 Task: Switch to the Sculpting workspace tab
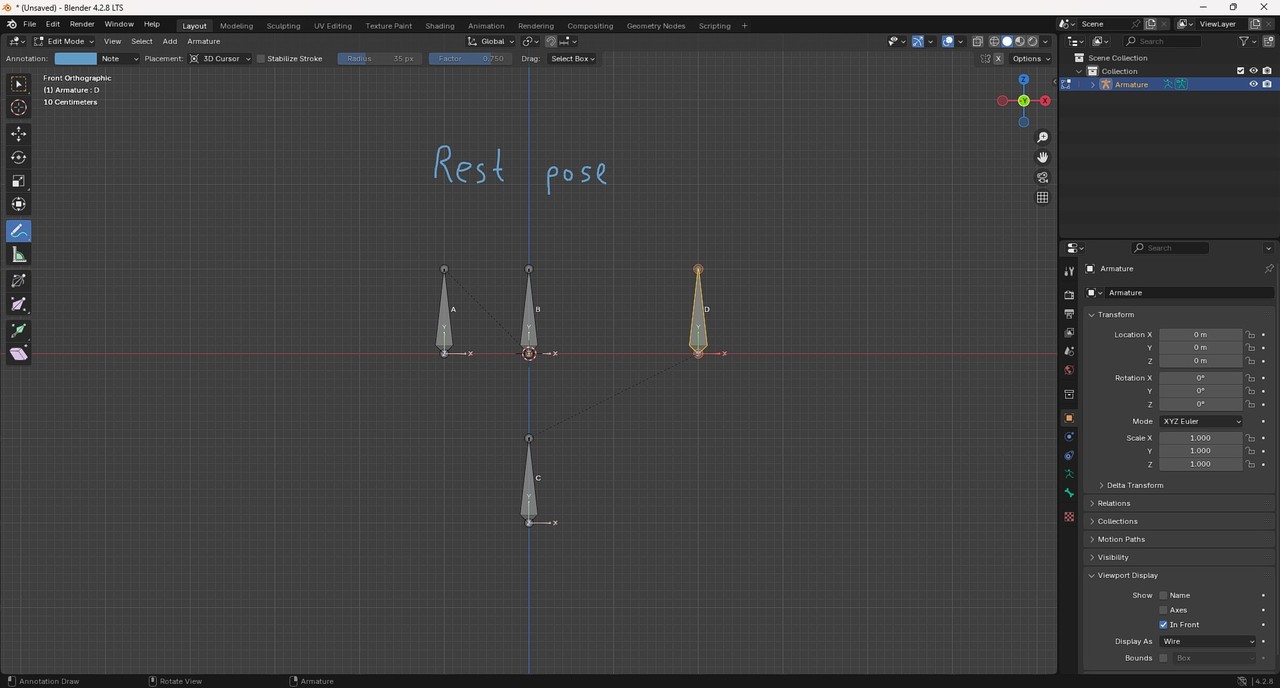(283, 25)
